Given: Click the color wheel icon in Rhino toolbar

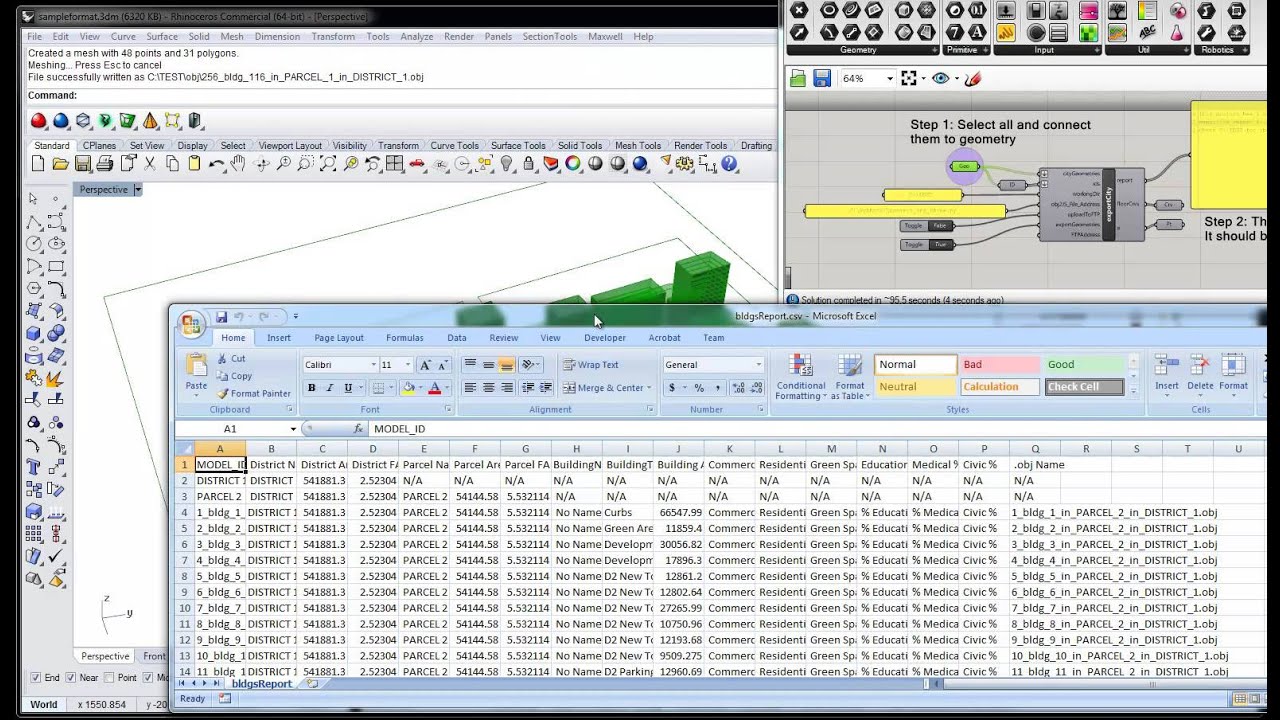Looking at the screenshot, I should (x=573, y=164).
